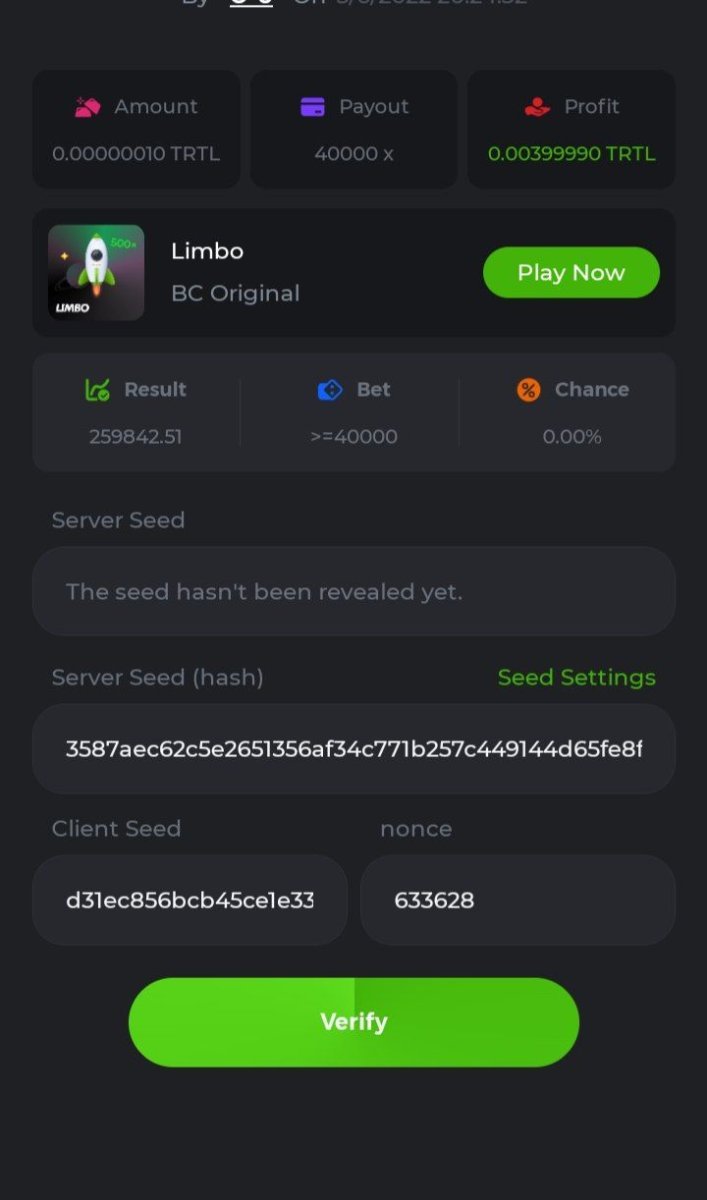Click the Amount coins icon
The height and width of the screenshot is (1200, 707).
pyautogui.click(x=88, y=107)
